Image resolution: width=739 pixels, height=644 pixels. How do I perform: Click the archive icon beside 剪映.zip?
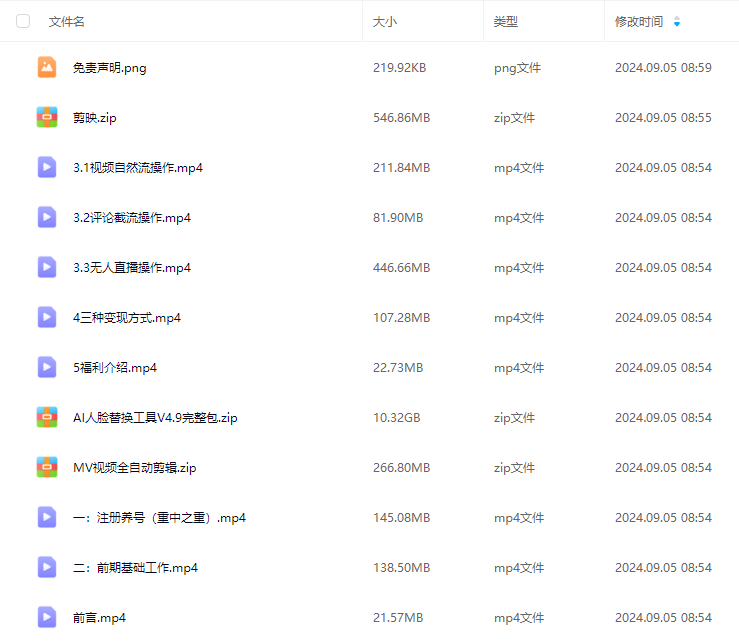[x=47, y=117]
